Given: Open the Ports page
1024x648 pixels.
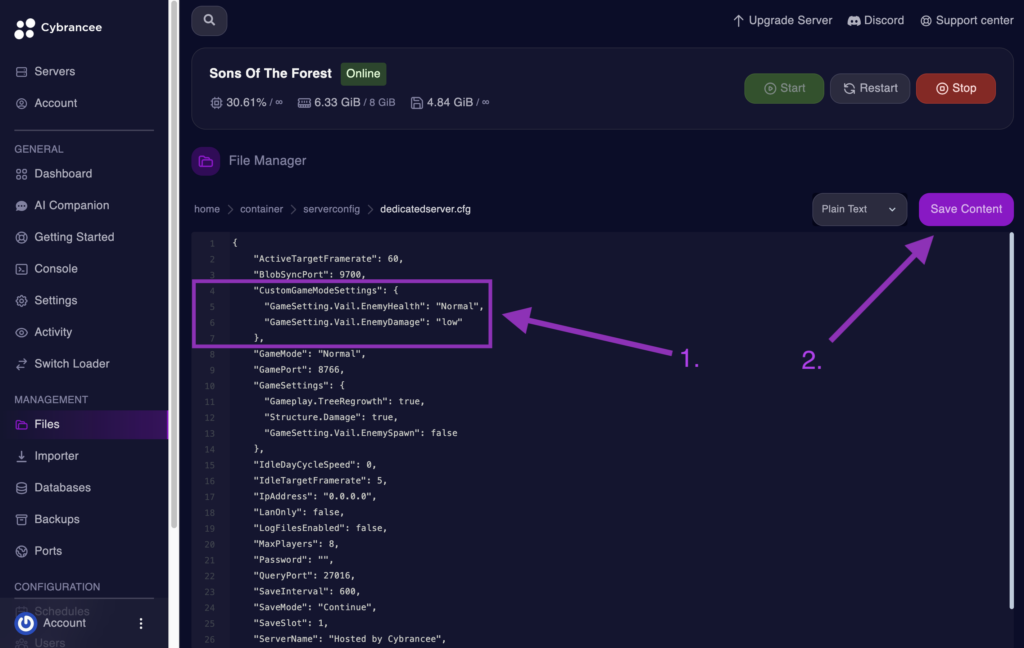Looking at the screenshot, I should point(48,551).
